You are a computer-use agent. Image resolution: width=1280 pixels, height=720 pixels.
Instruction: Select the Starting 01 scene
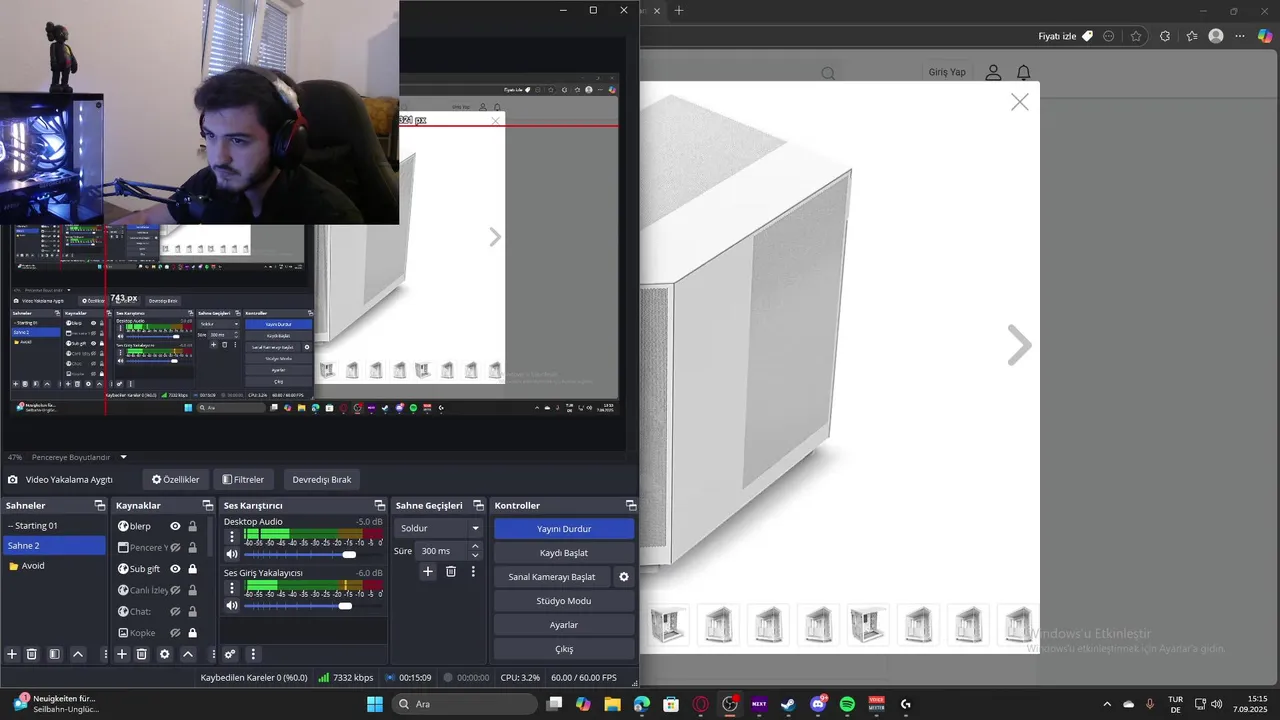(54, 526)
